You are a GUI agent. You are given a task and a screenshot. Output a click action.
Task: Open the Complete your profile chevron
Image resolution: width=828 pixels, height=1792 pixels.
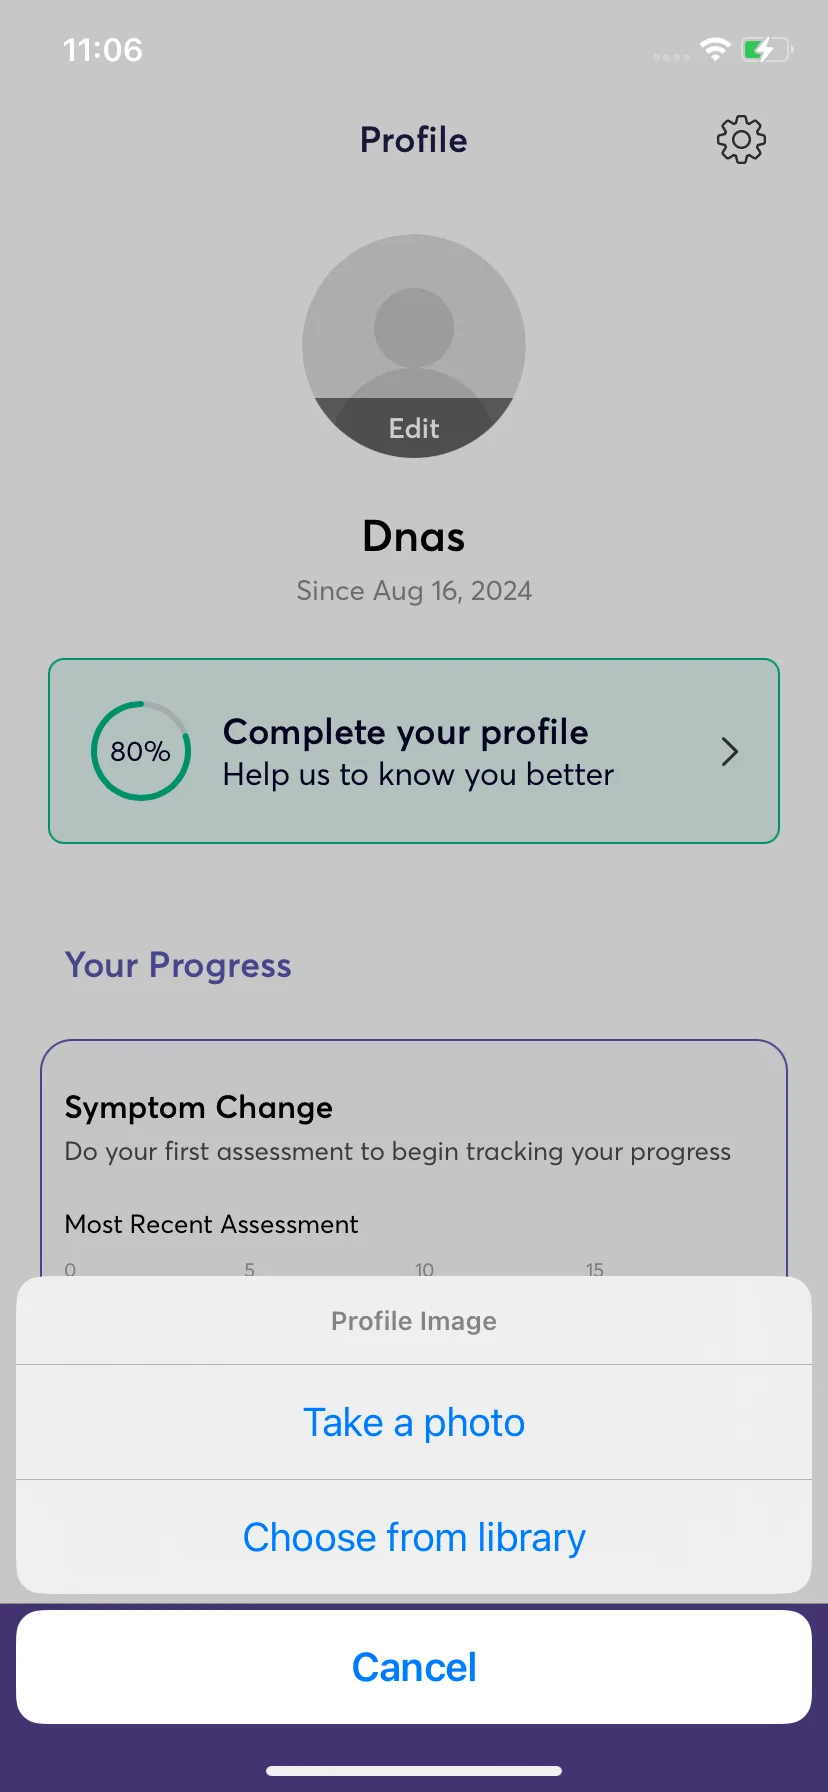point(730,751)
